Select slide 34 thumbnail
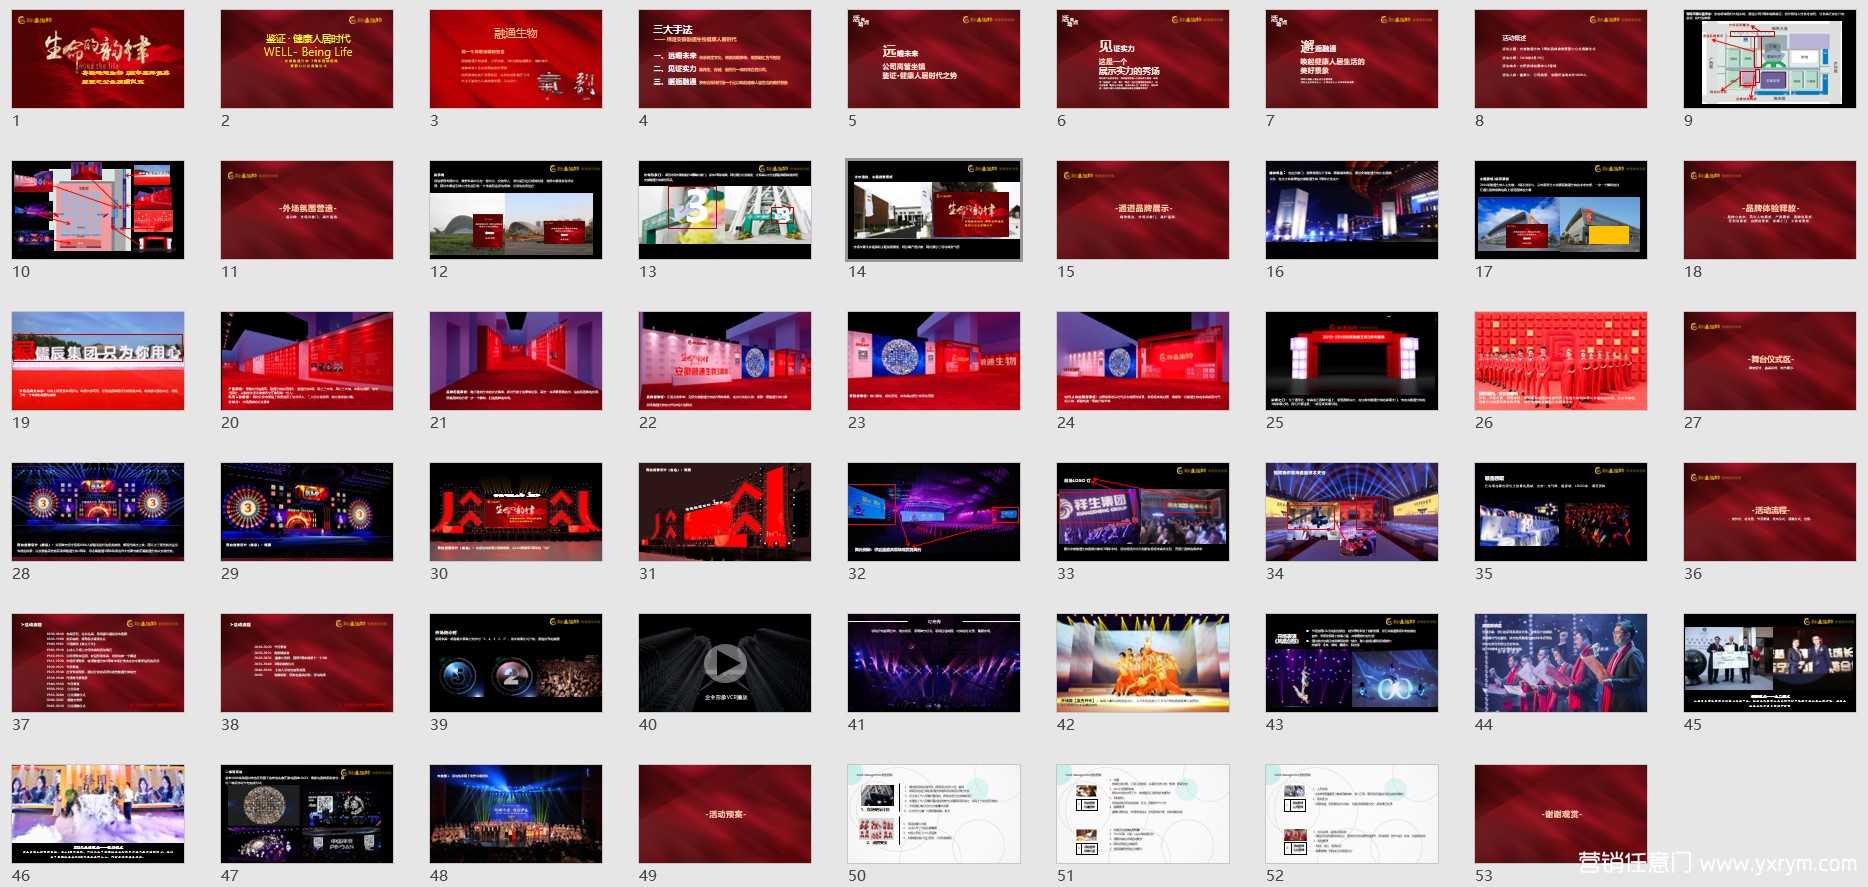 tap(1352, 512)
